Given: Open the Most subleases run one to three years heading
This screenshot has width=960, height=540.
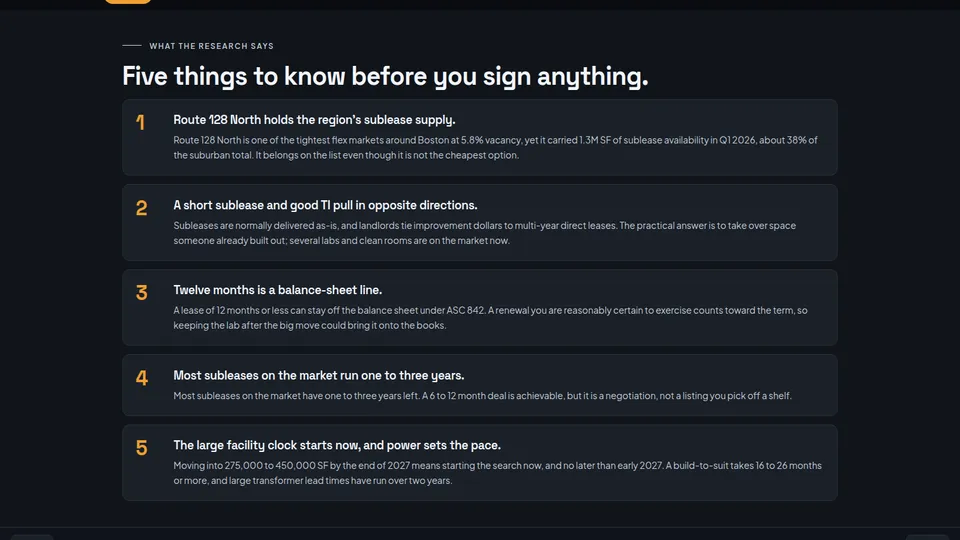Looking at the screenshot, I should pos(318,375).
